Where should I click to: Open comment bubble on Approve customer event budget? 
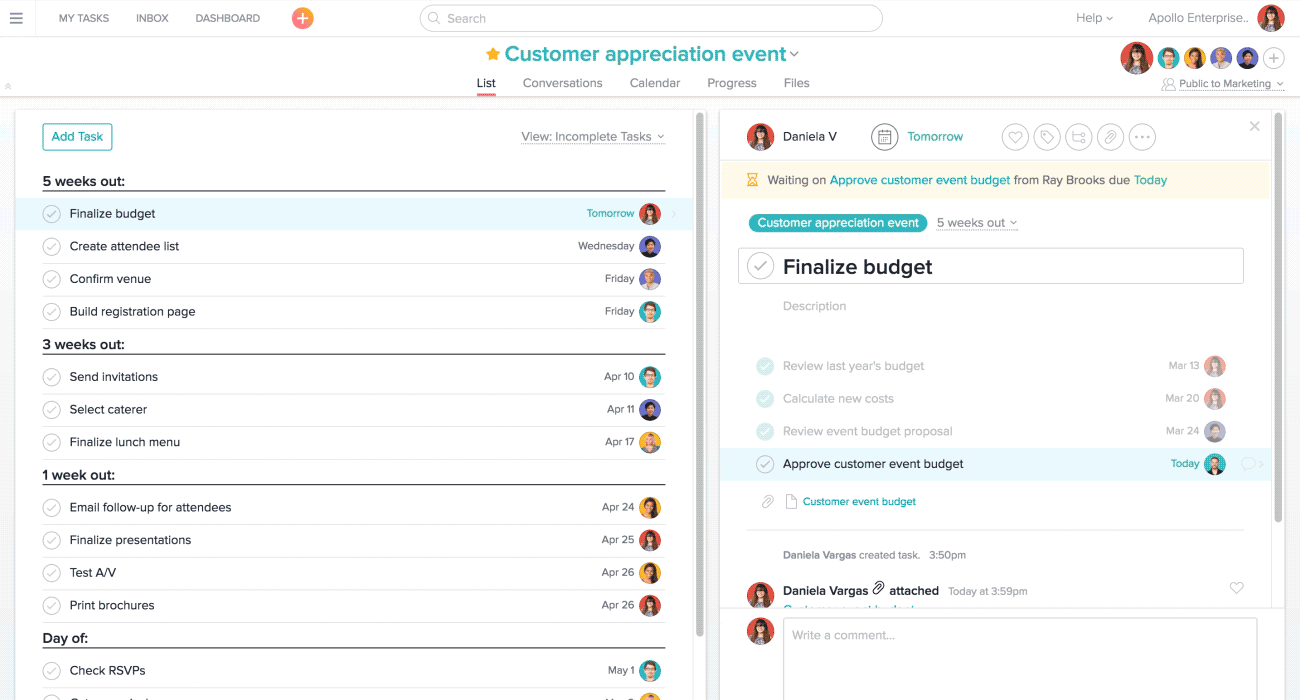(1247, 464)
